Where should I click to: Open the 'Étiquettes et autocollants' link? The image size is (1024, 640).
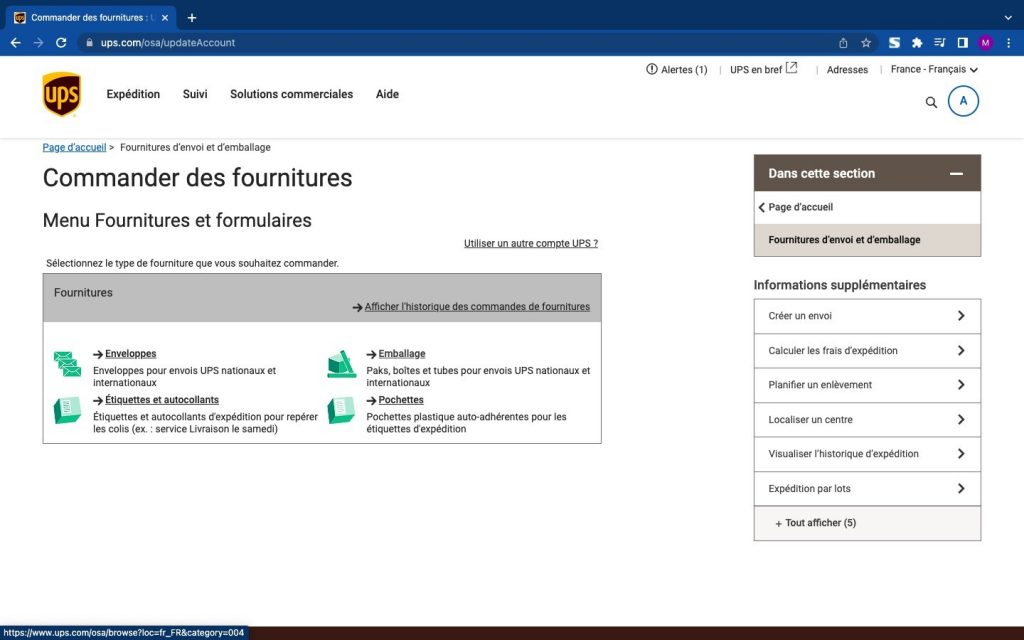[x=162, y=400]
